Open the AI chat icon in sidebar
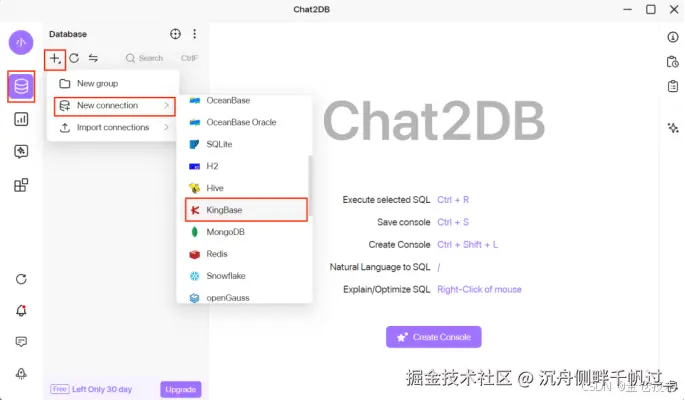This screenshot has height=400, width=685. (x=21, y=152)
